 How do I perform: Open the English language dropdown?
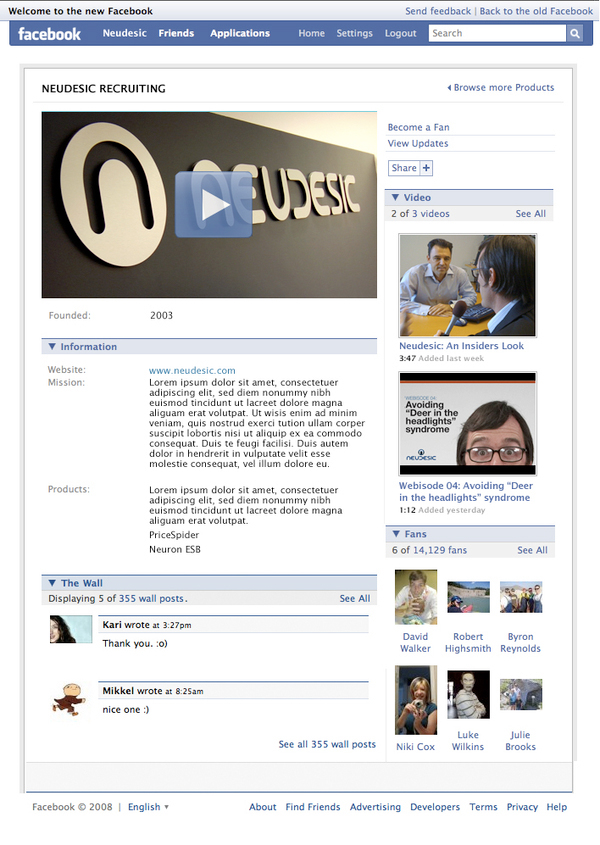click(148, 807)
